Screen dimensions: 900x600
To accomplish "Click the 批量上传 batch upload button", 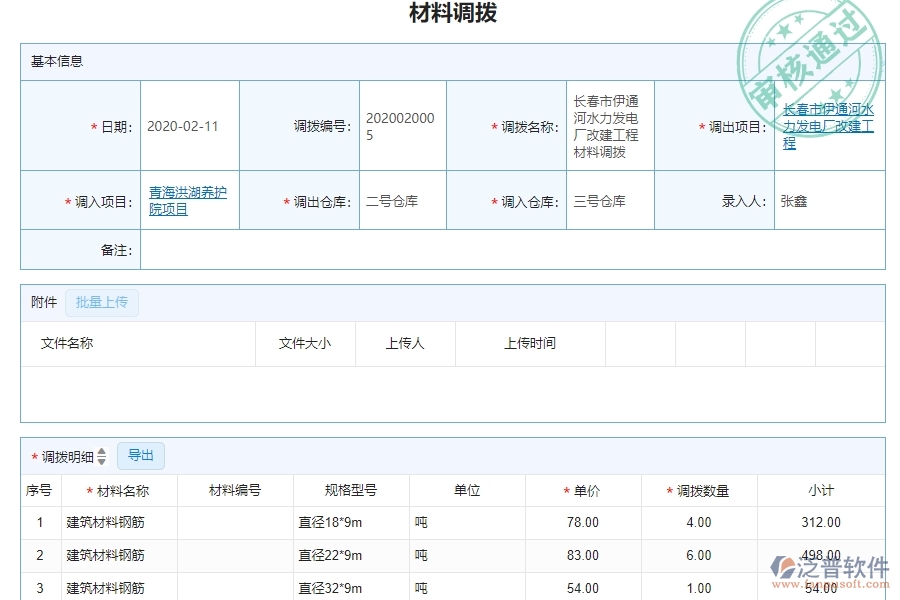I will click(101, 302).
